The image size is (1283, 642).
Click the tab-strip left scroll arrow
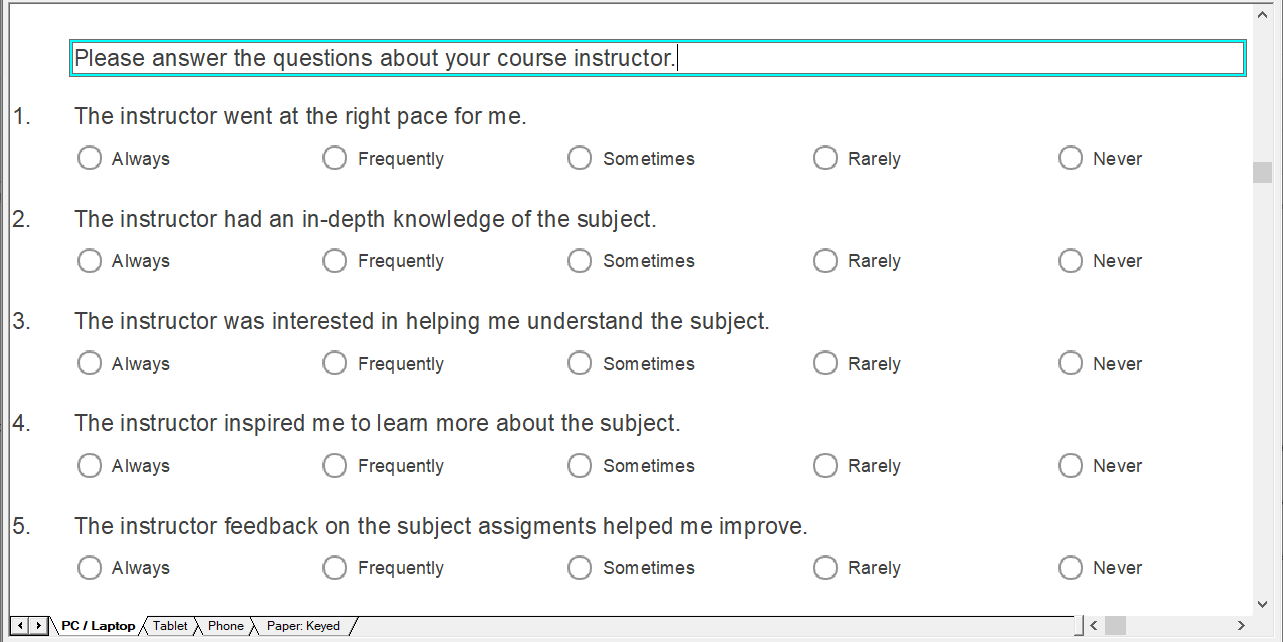coord(22,625)
